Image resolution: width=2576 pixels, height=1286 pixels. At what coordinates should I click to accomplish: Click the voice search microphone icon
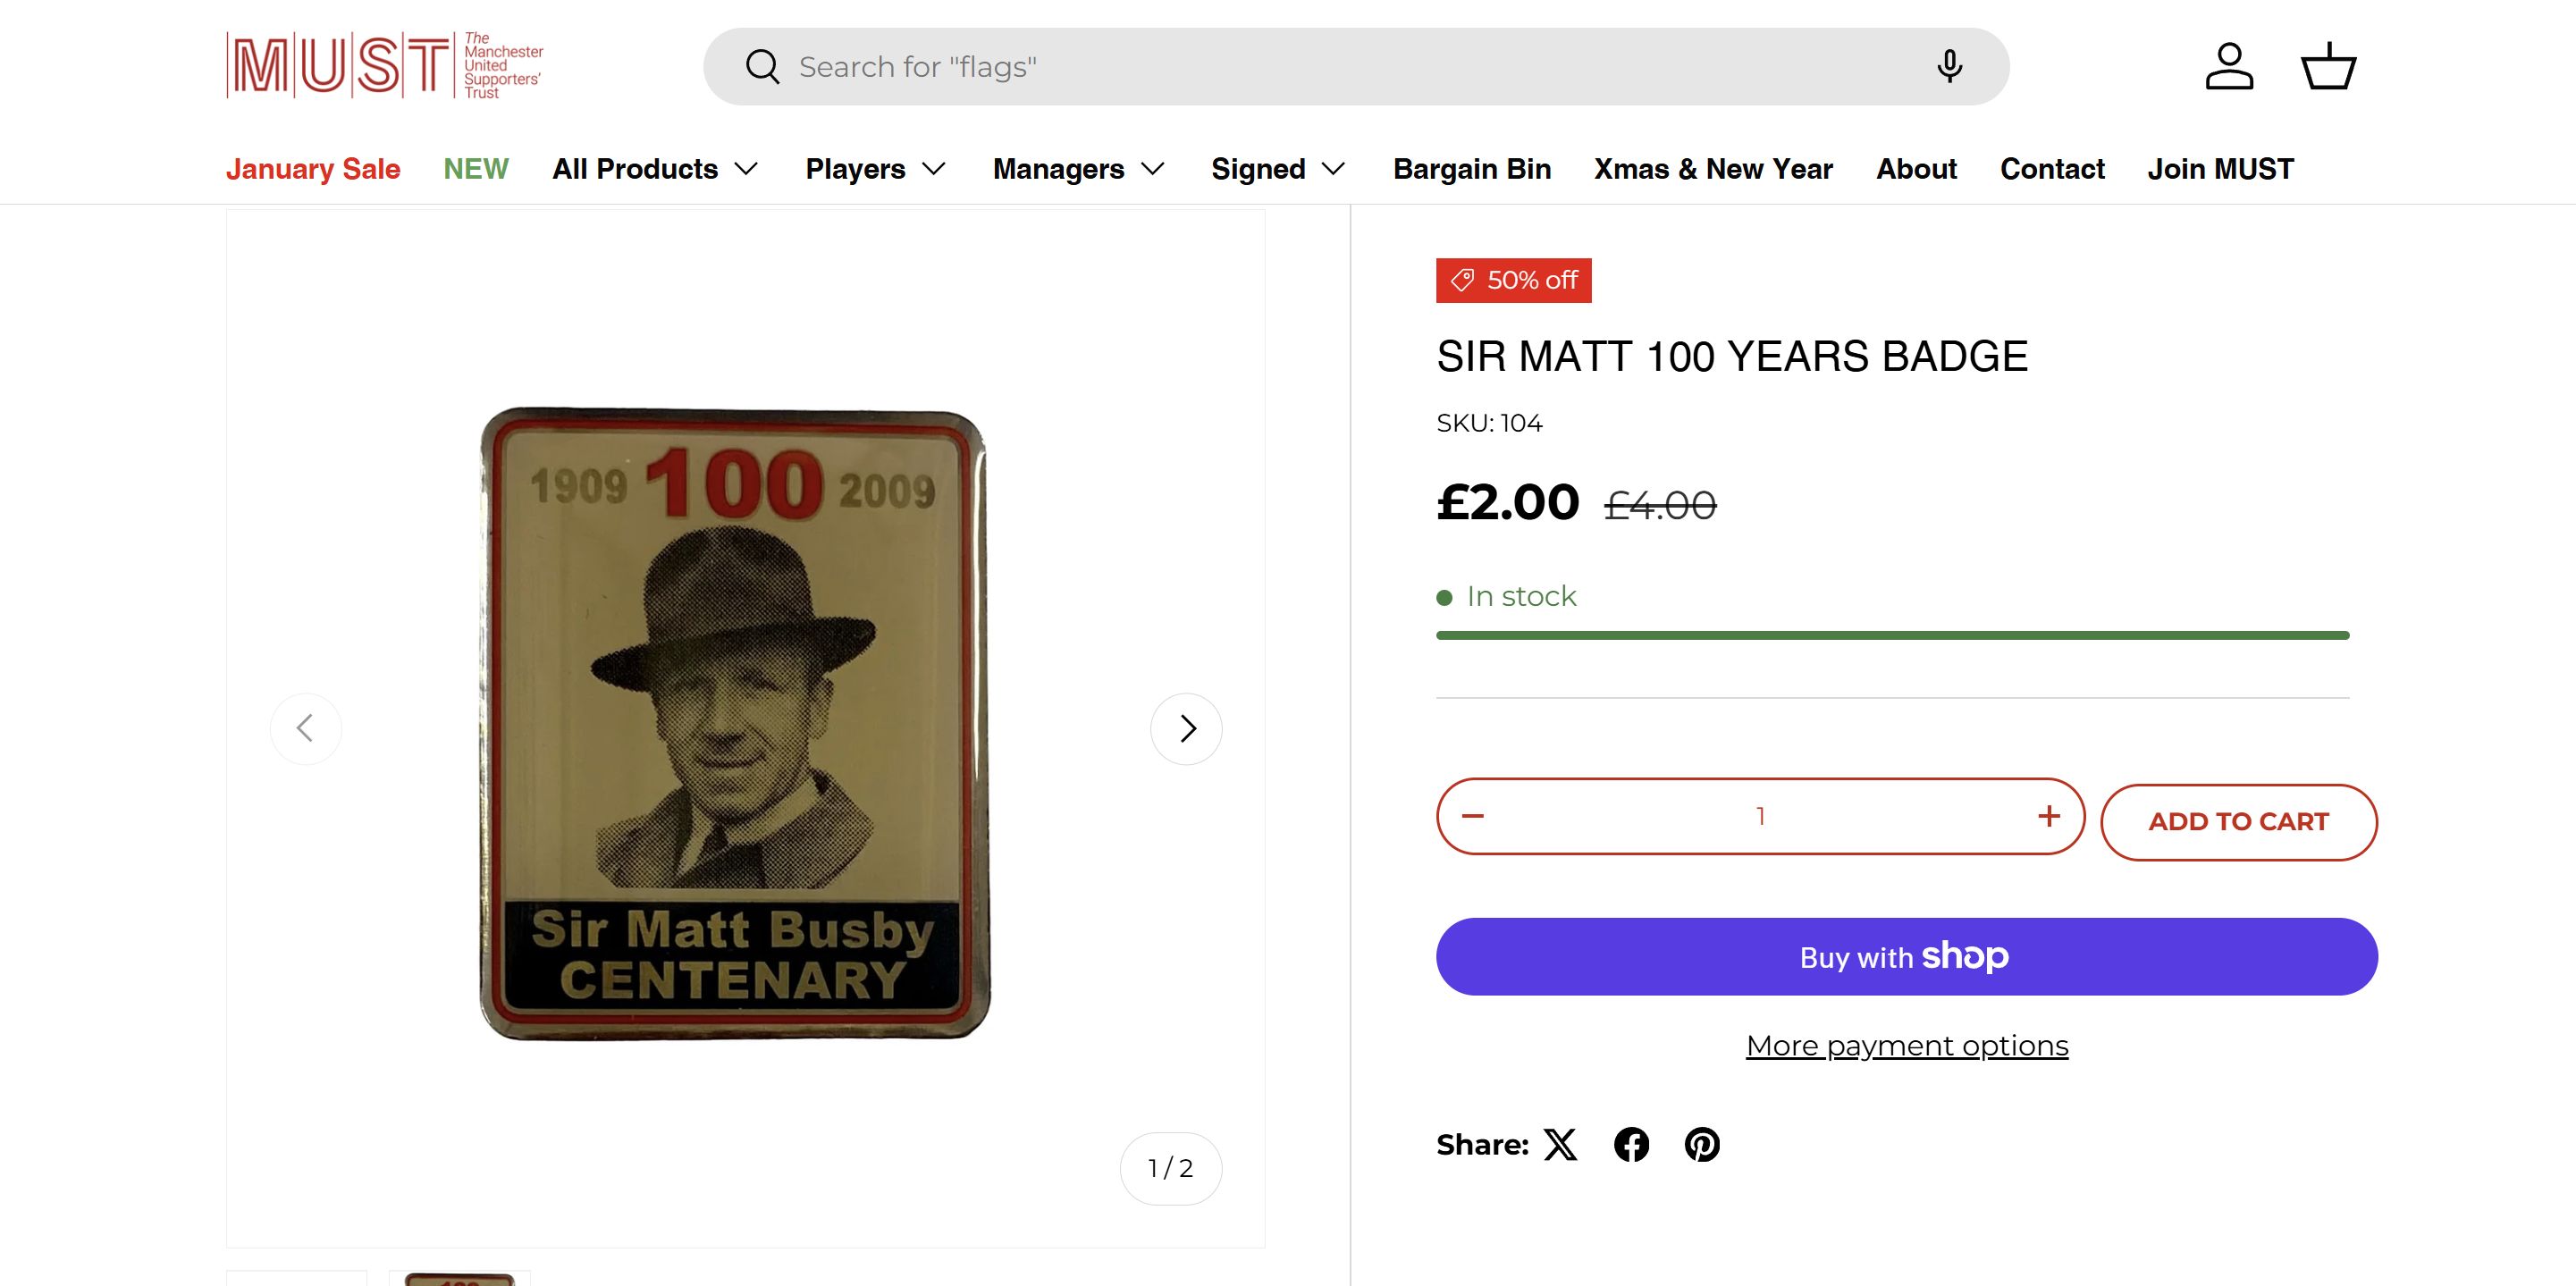(1948, 66)
